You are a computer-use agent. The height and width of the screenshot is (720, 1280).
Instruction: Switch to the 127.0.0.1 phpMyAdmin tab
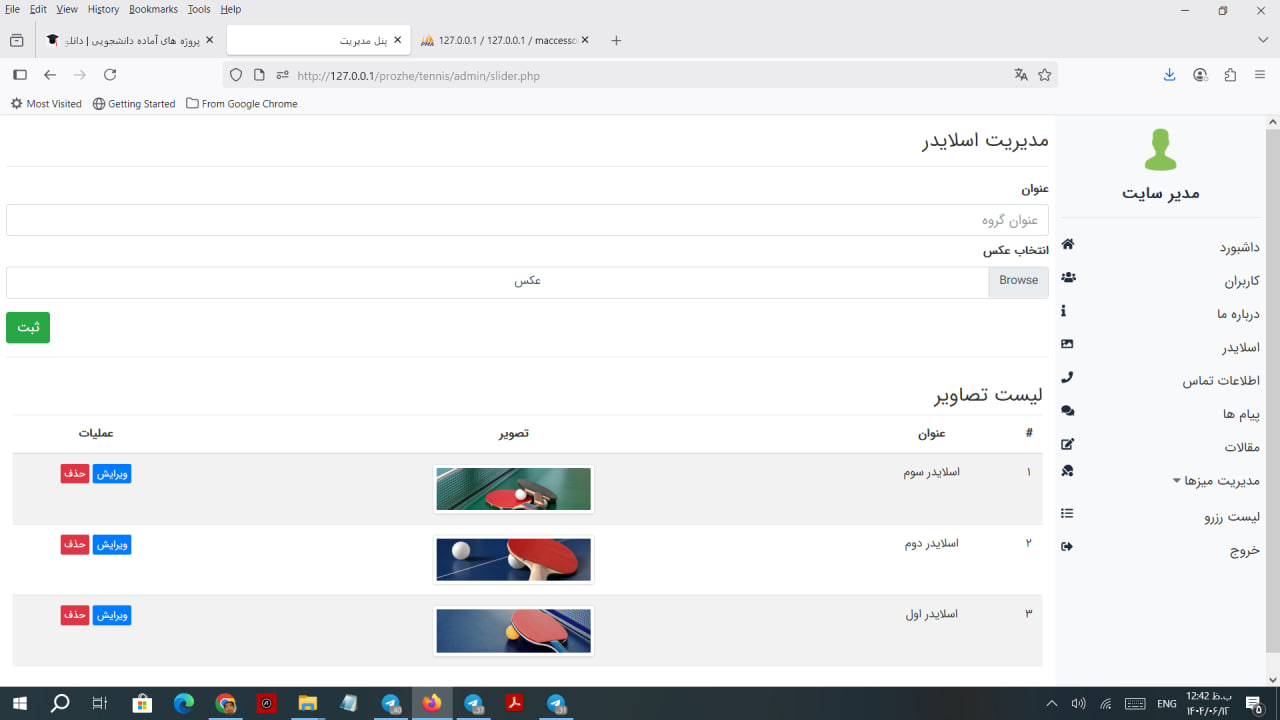click(x=505, y=40)
